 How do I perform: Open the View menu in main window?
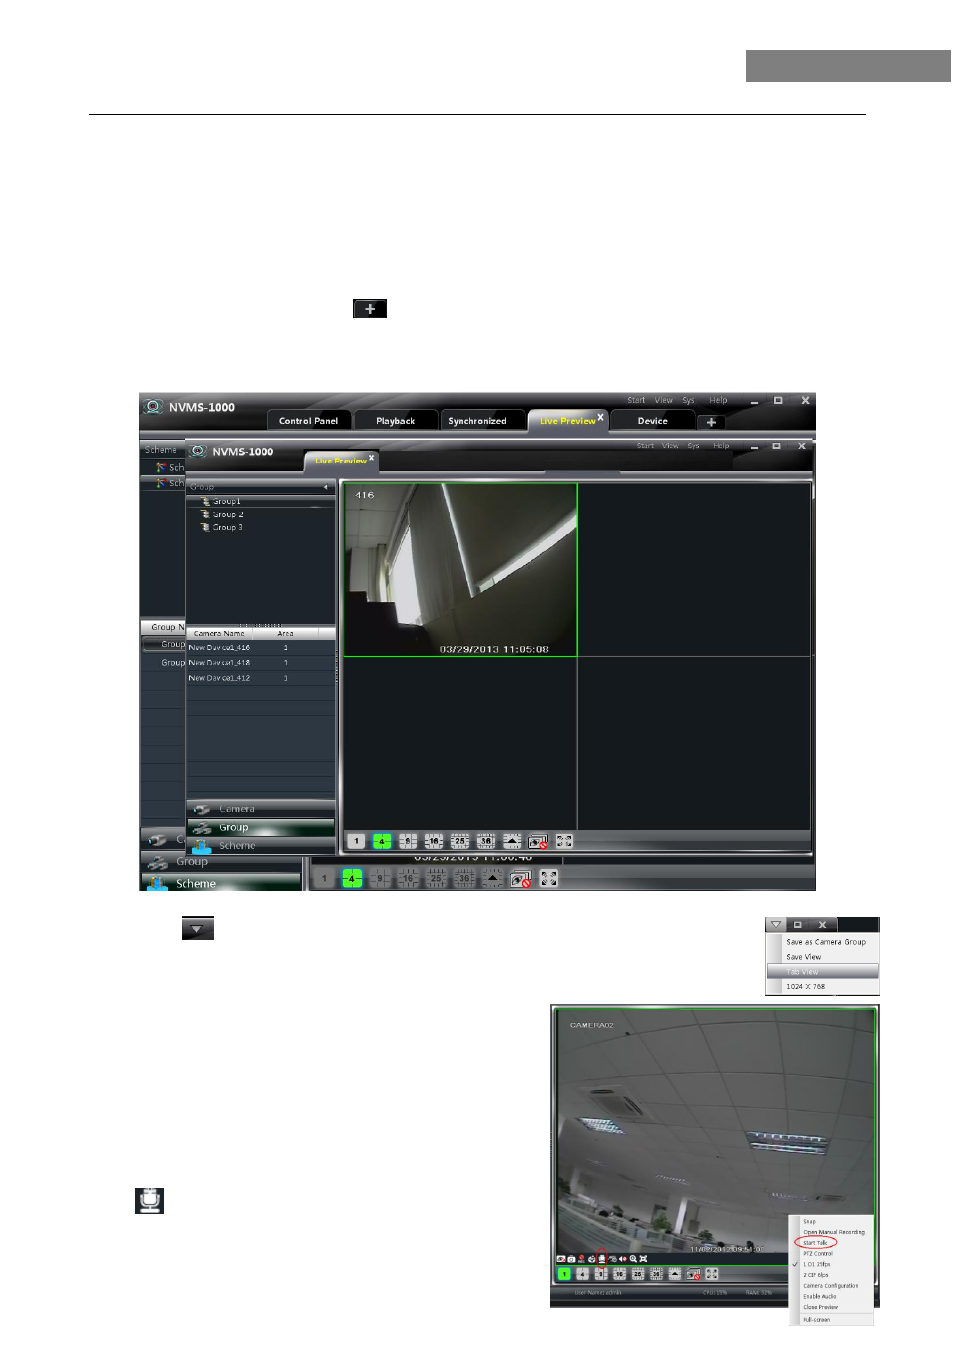pyautogui.click(x=664, y=400)
